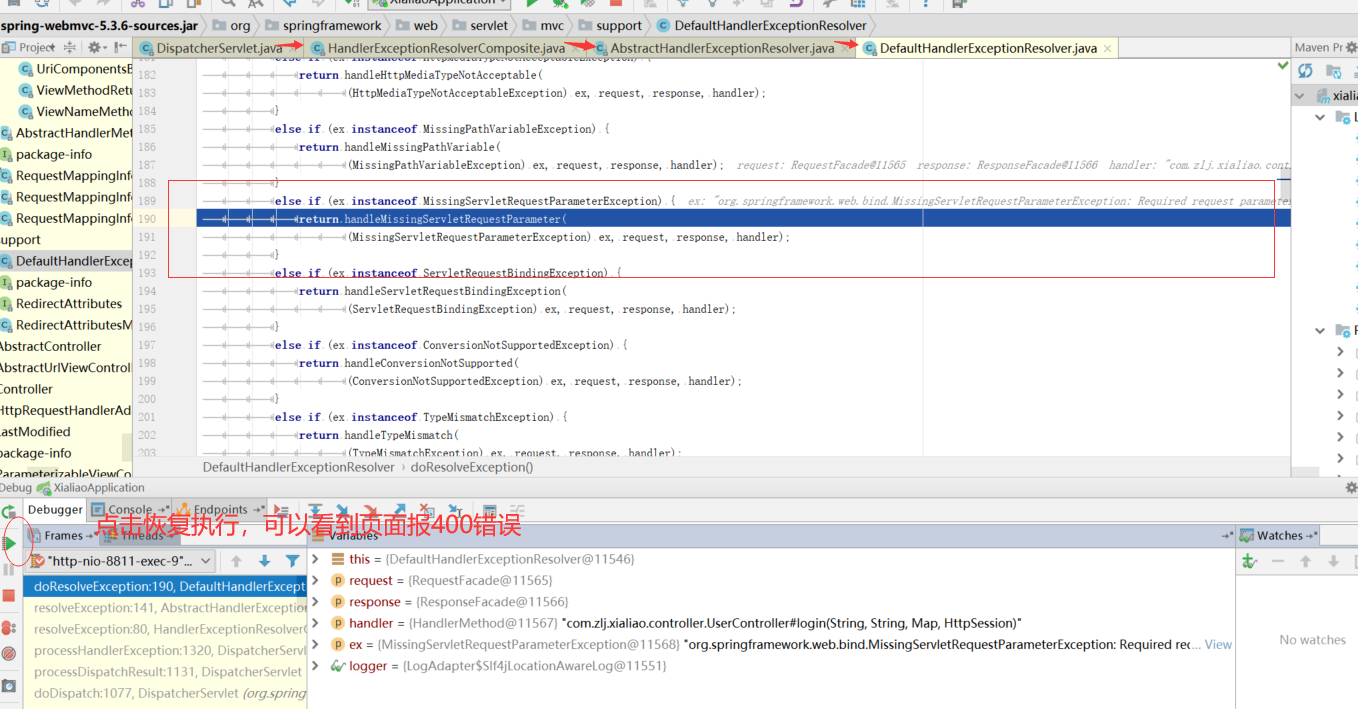The width and height of the screenshot is (1358, 709).
Task: Open Project view dropdown
Action: click(31, 47)
